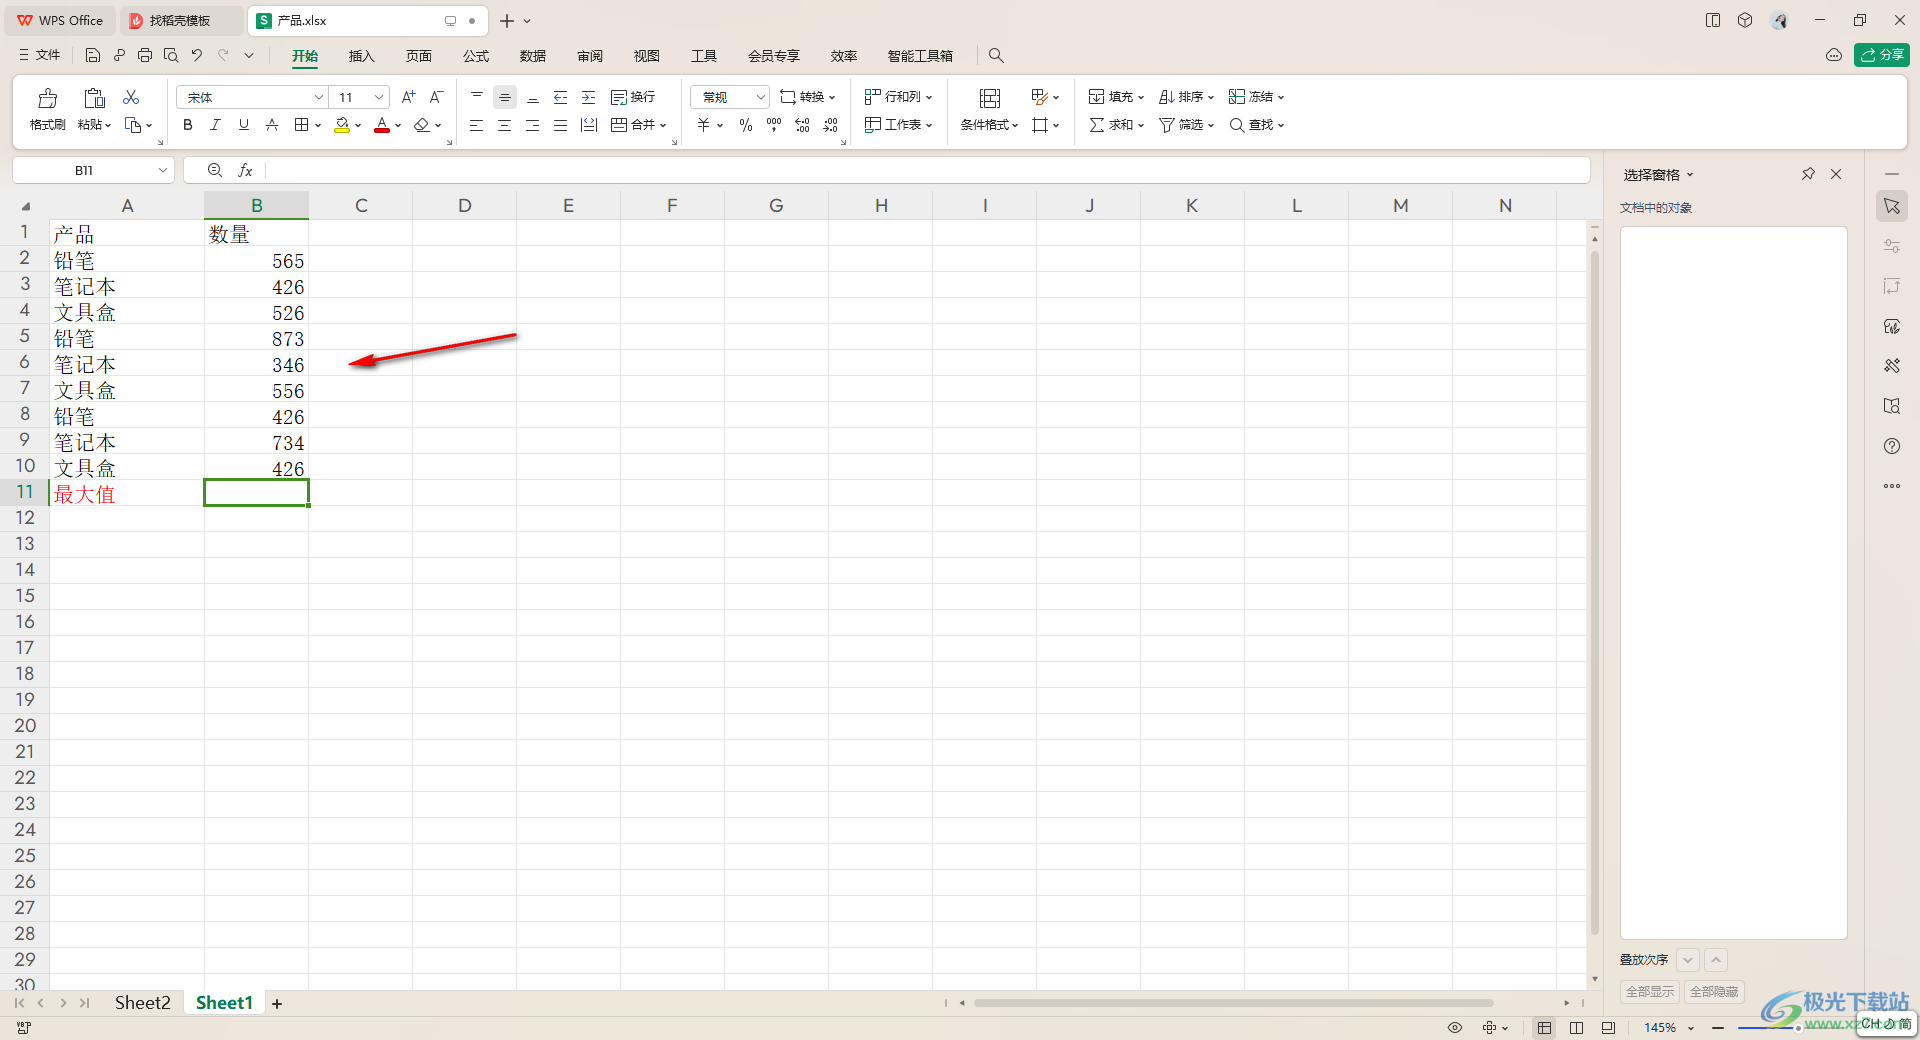Pin the Selection Pane with the pin icon
Image resolution: width=1920 pixels, height=1040 pixels.
tap(1808, 174)
